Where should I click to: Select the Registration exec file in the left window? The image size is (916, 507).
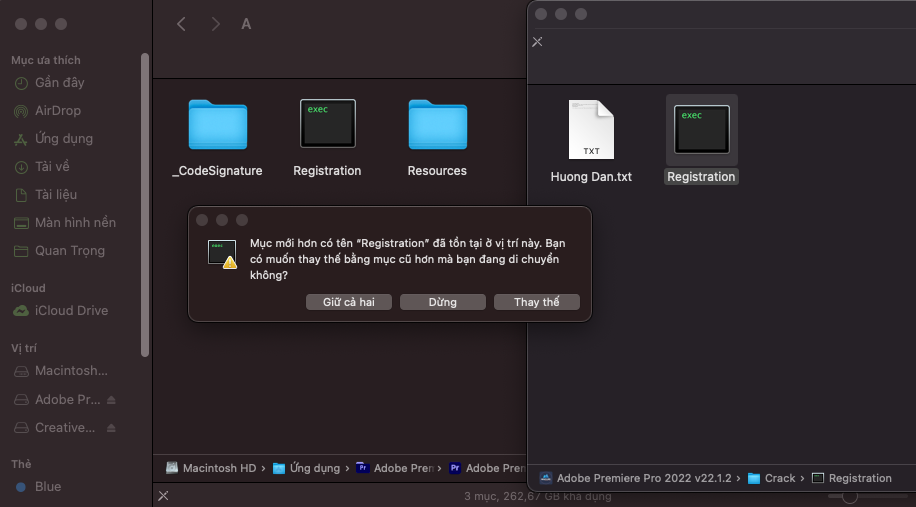coord(327,138)
